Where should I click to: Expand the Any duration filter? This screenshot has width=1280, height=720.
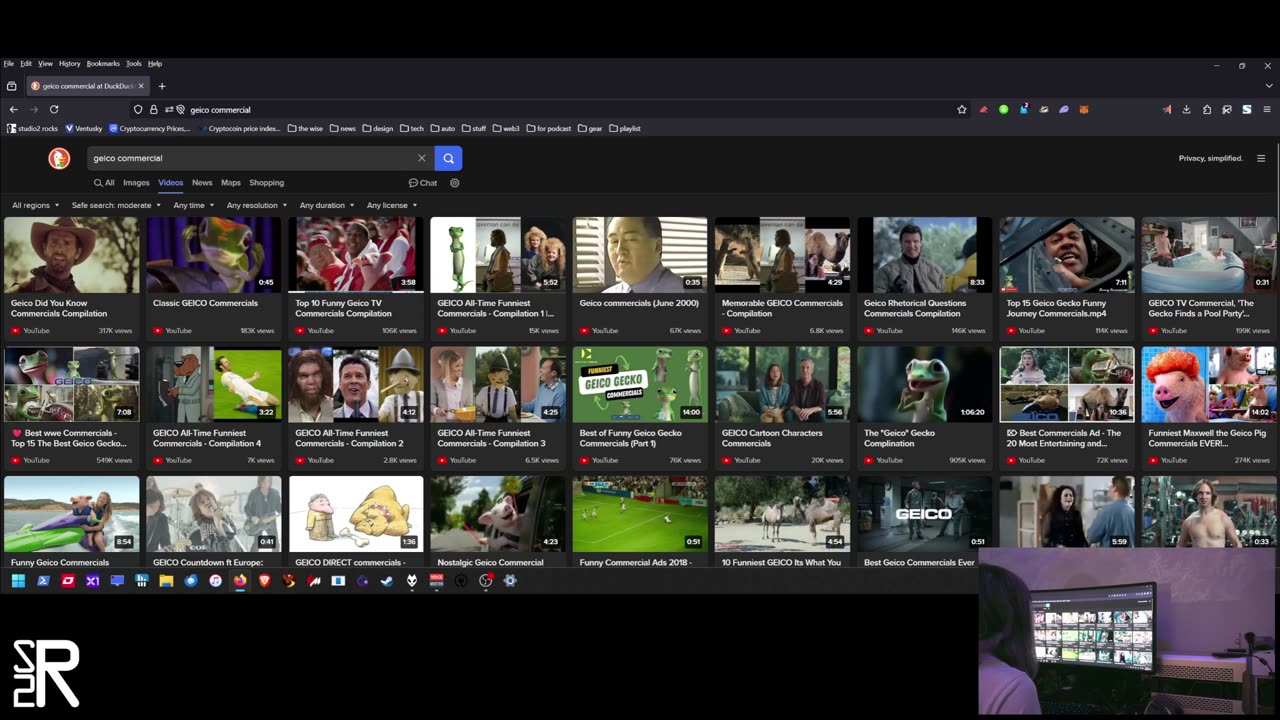pos(326,205)
